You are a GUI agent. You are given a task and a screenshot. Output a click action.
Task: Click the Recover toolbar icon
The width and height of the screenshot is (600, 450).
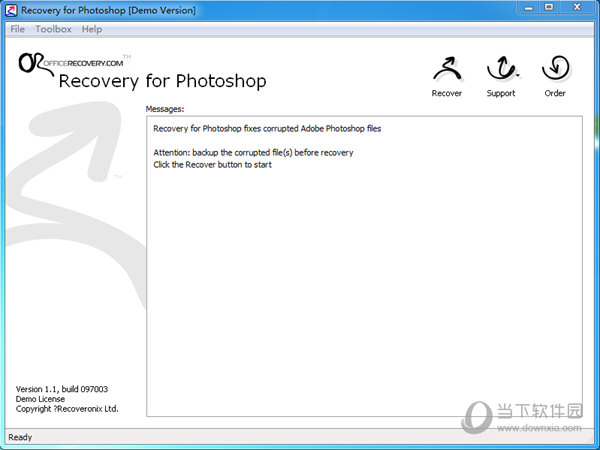(447, 69)
